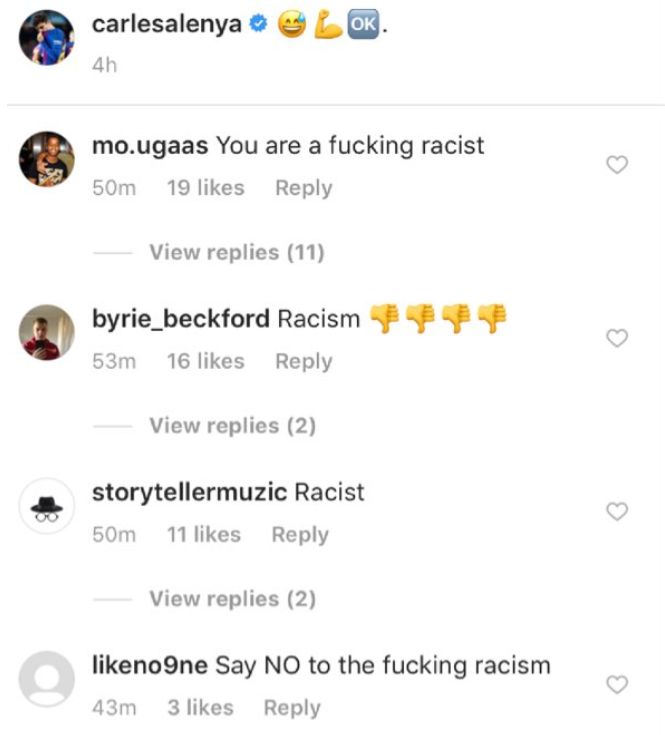The width and height of the screenshot is (665, 735).
Task: Reply to byrie_beckford's Racism comment
Action: (304, 361)
